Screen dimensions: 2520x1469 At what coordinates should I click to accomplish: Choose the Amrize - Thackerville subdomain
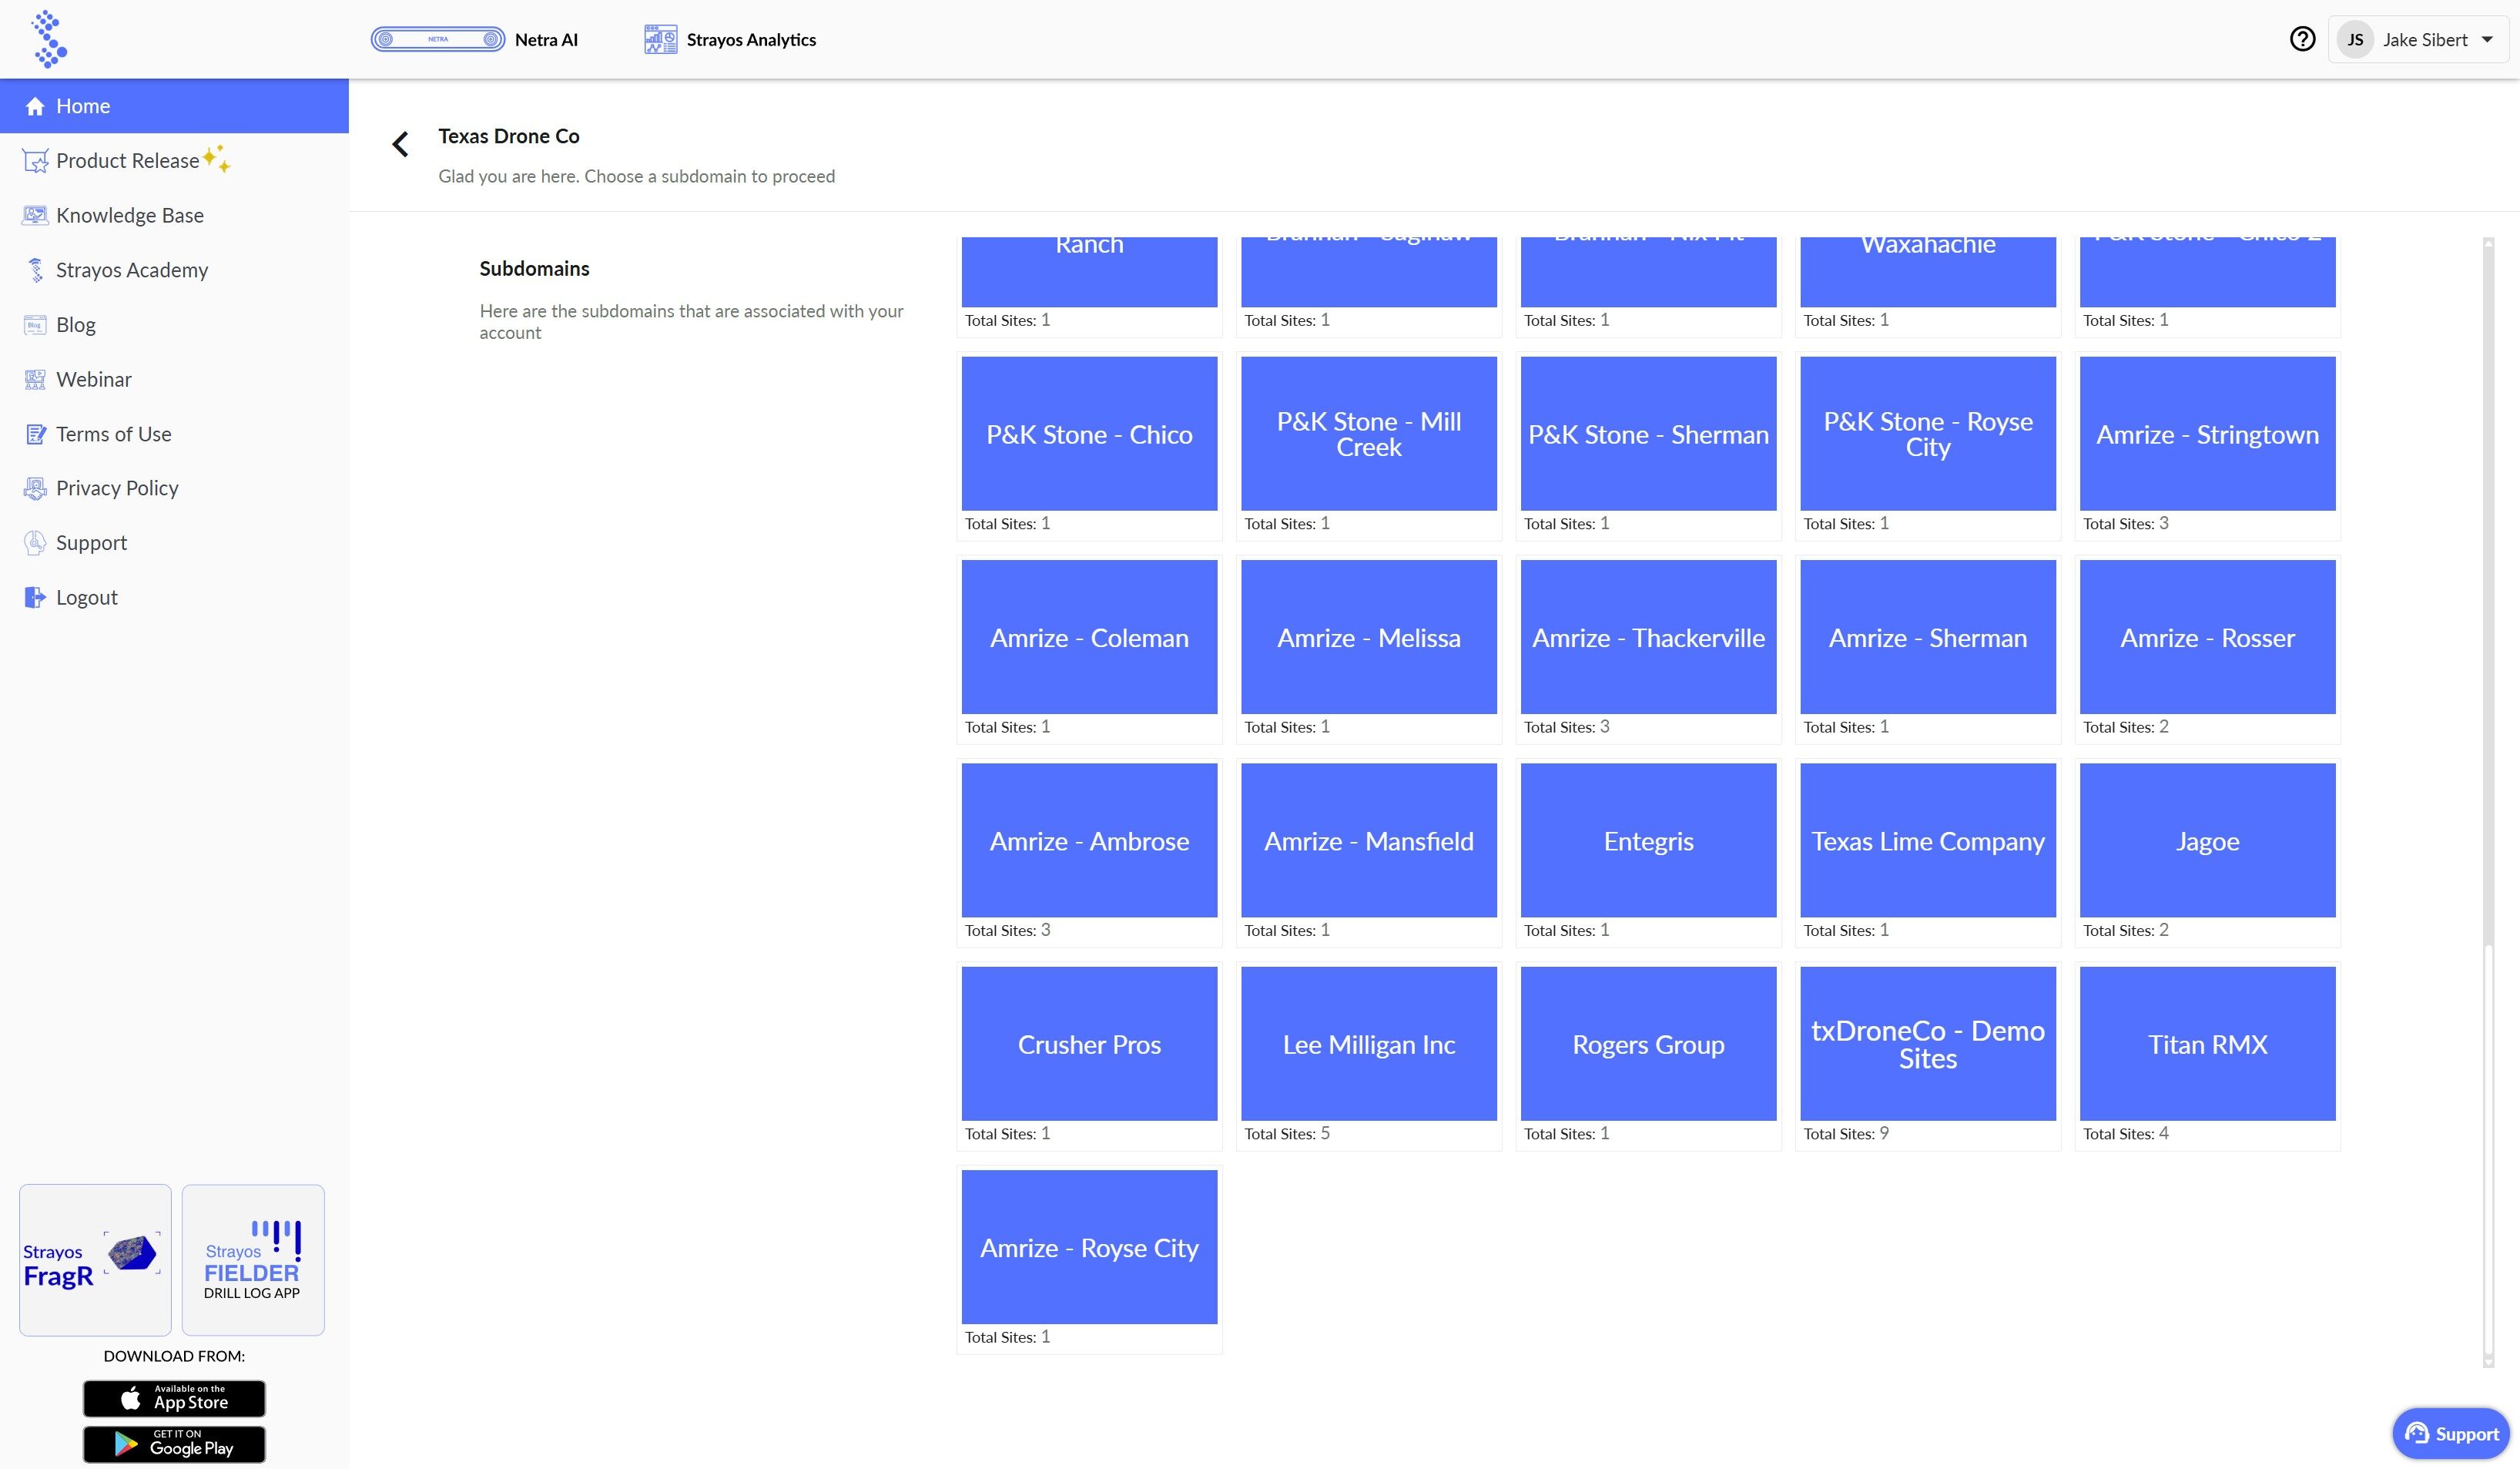pyautogui.click(x=1648, y=637)
